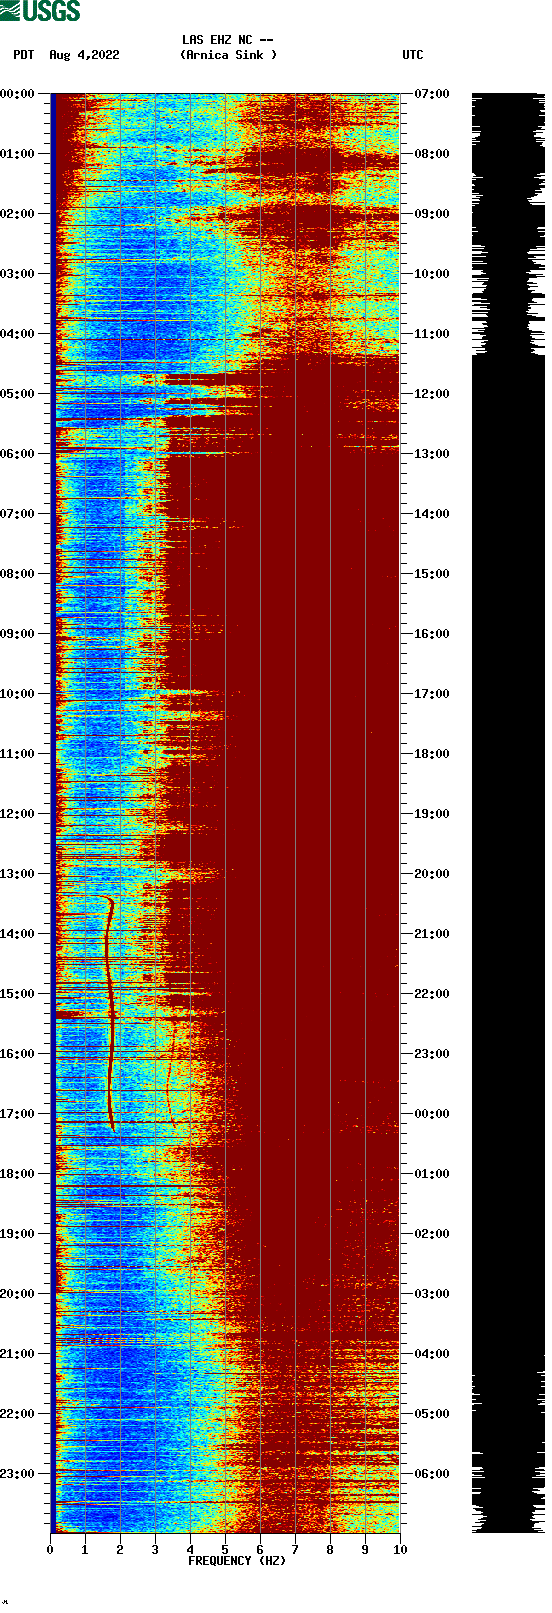
Task: Click the PDT time label 20:00
Action: coord(17,1293)
